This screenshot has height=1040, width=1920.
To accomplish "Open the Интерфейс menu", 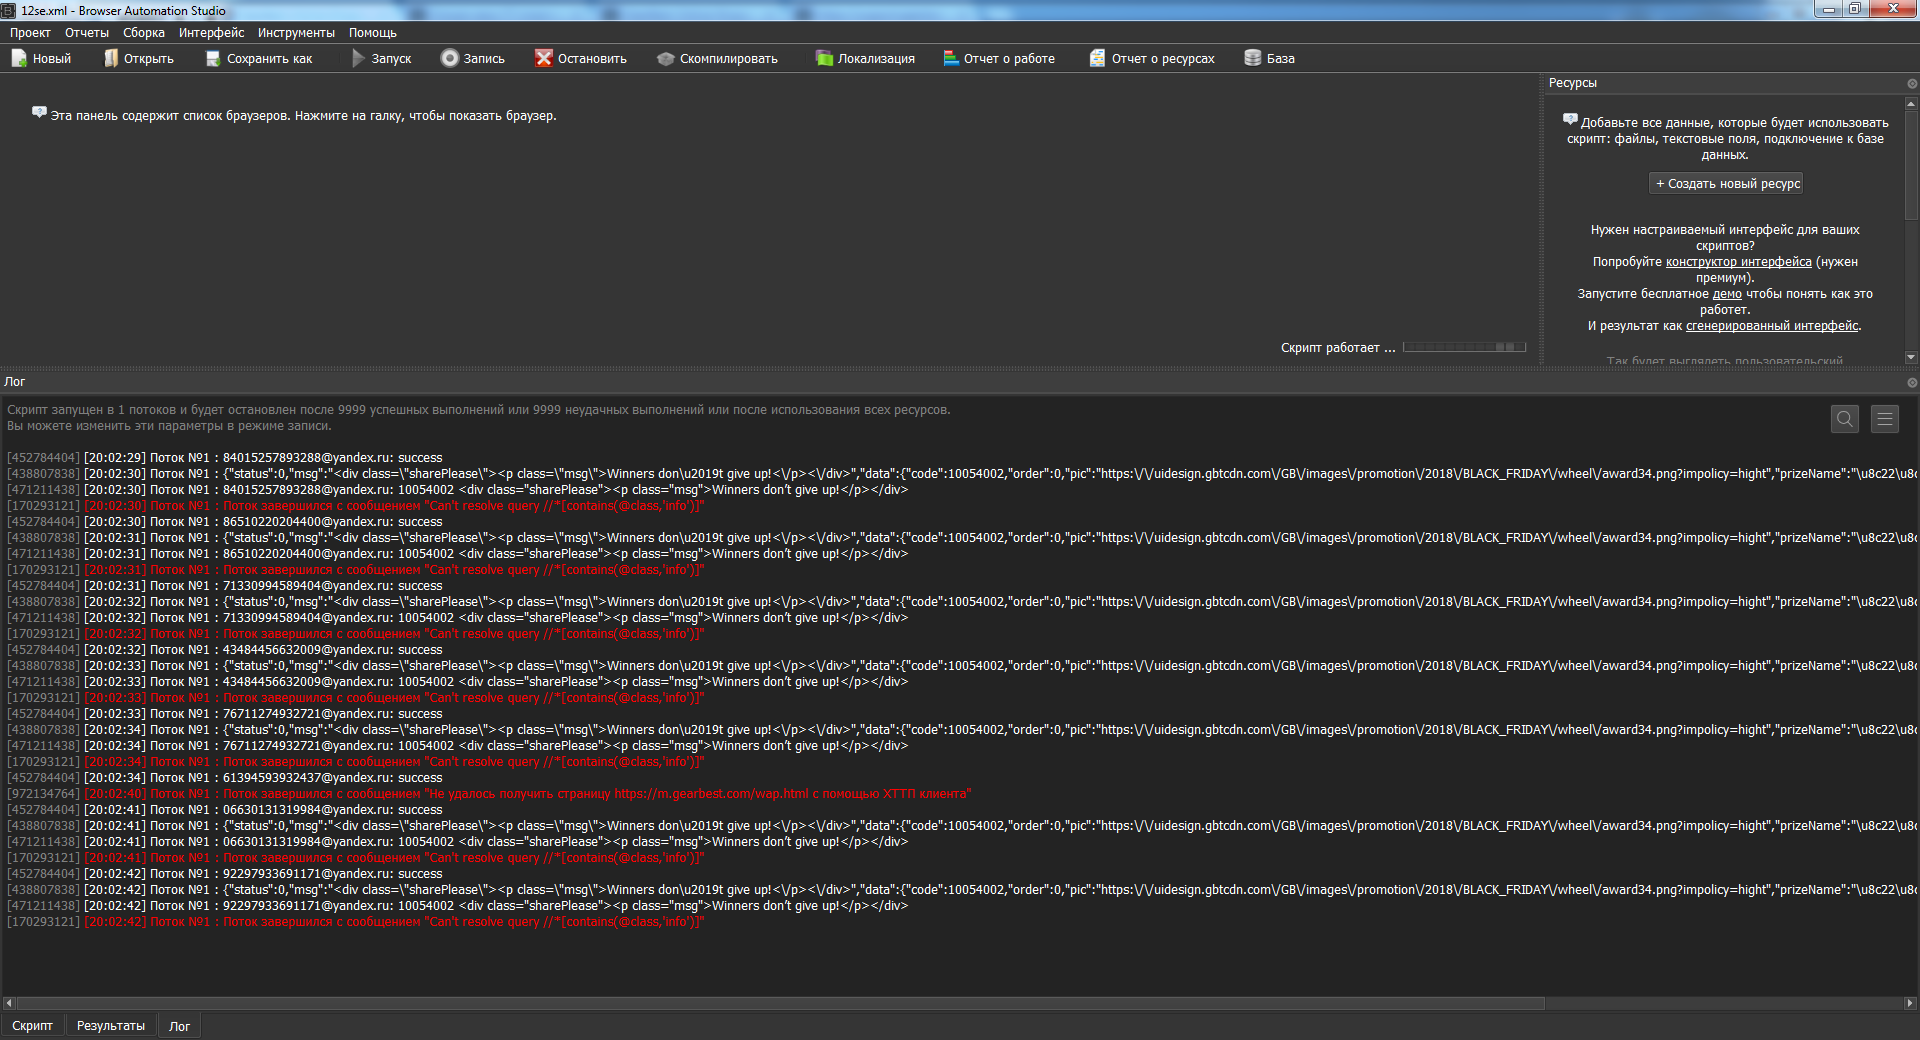I will pyautogui.click(x=211, y=33).
